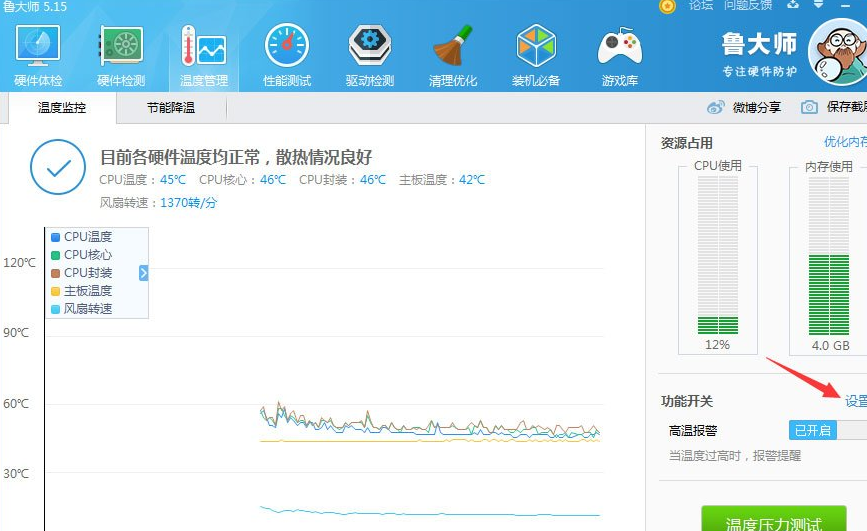Click the 主板温度 42℃ reading
The height and width of the screenshot is (531, 867).
tap(442, 180)
